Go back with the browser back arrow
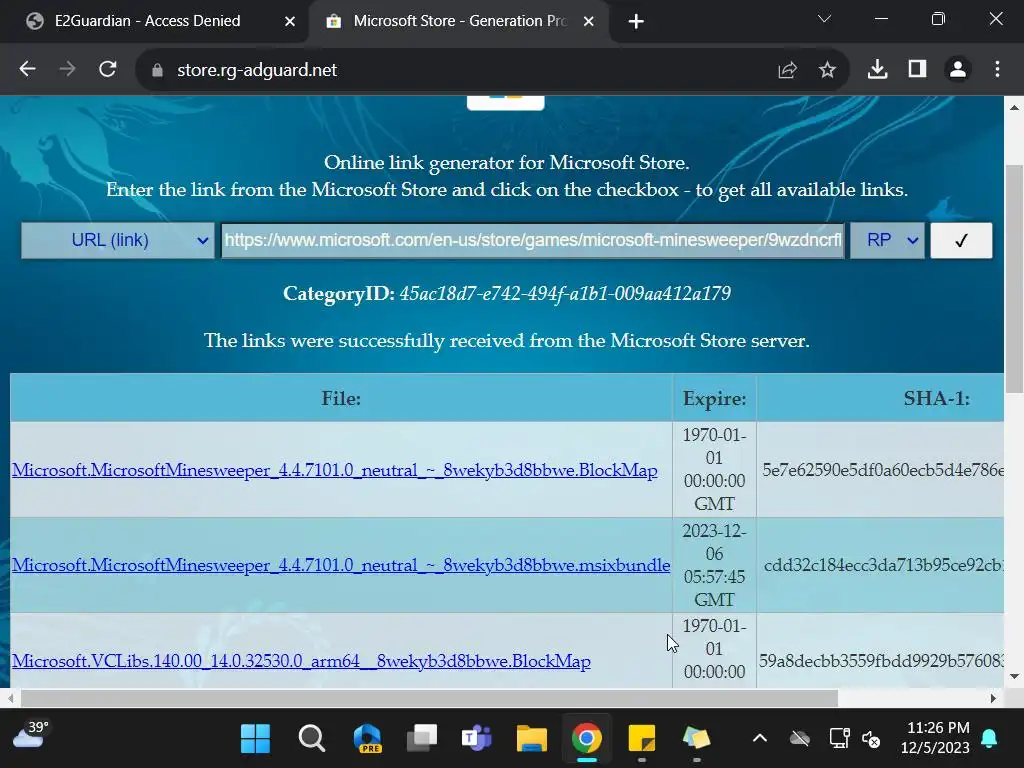Viewport: 1024px width, 768px height. tap(27, 69)
